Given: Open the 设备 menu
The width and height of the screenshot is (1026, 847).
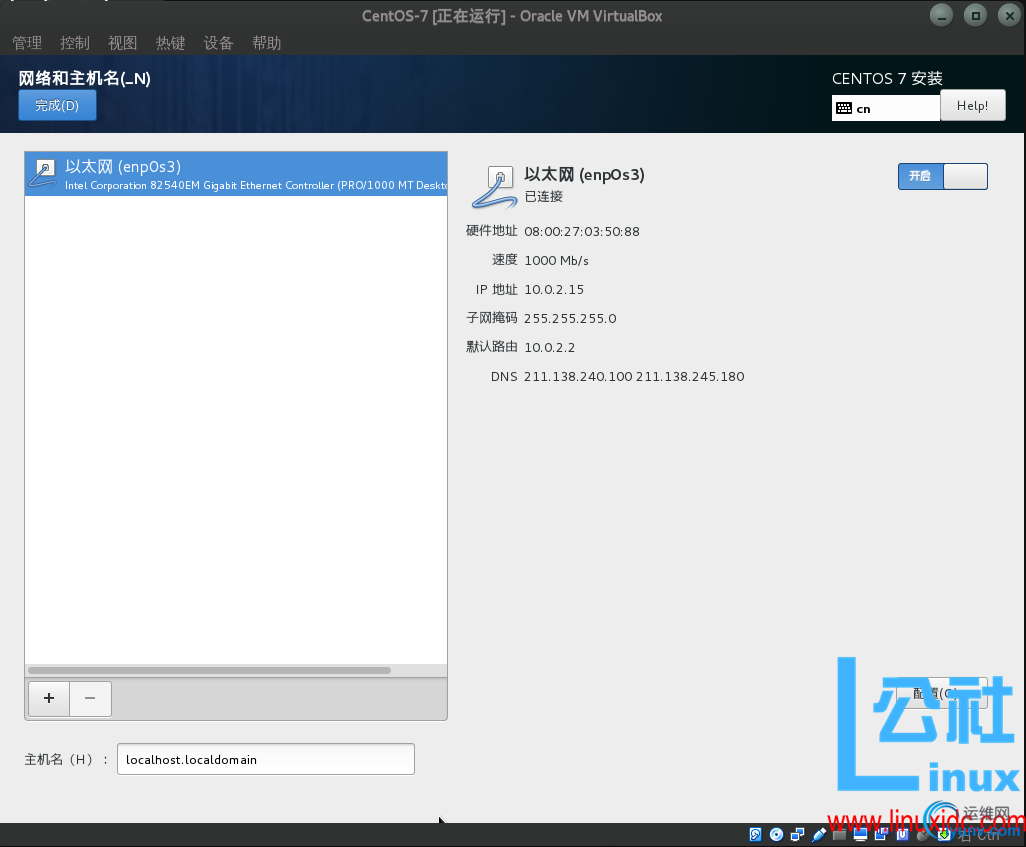Looking at the screenshot, I should pyautogui.click(x=218, y=43).
